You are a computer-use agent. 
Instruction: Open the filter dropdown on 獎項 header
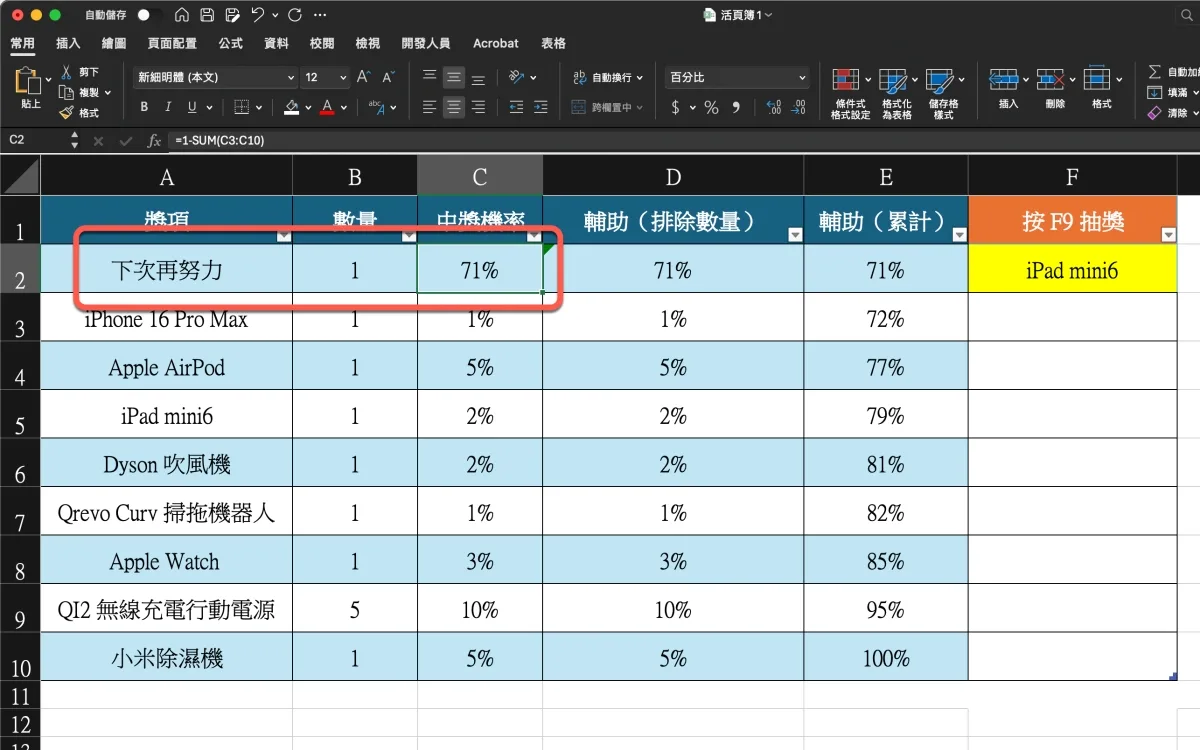(283, 235)
